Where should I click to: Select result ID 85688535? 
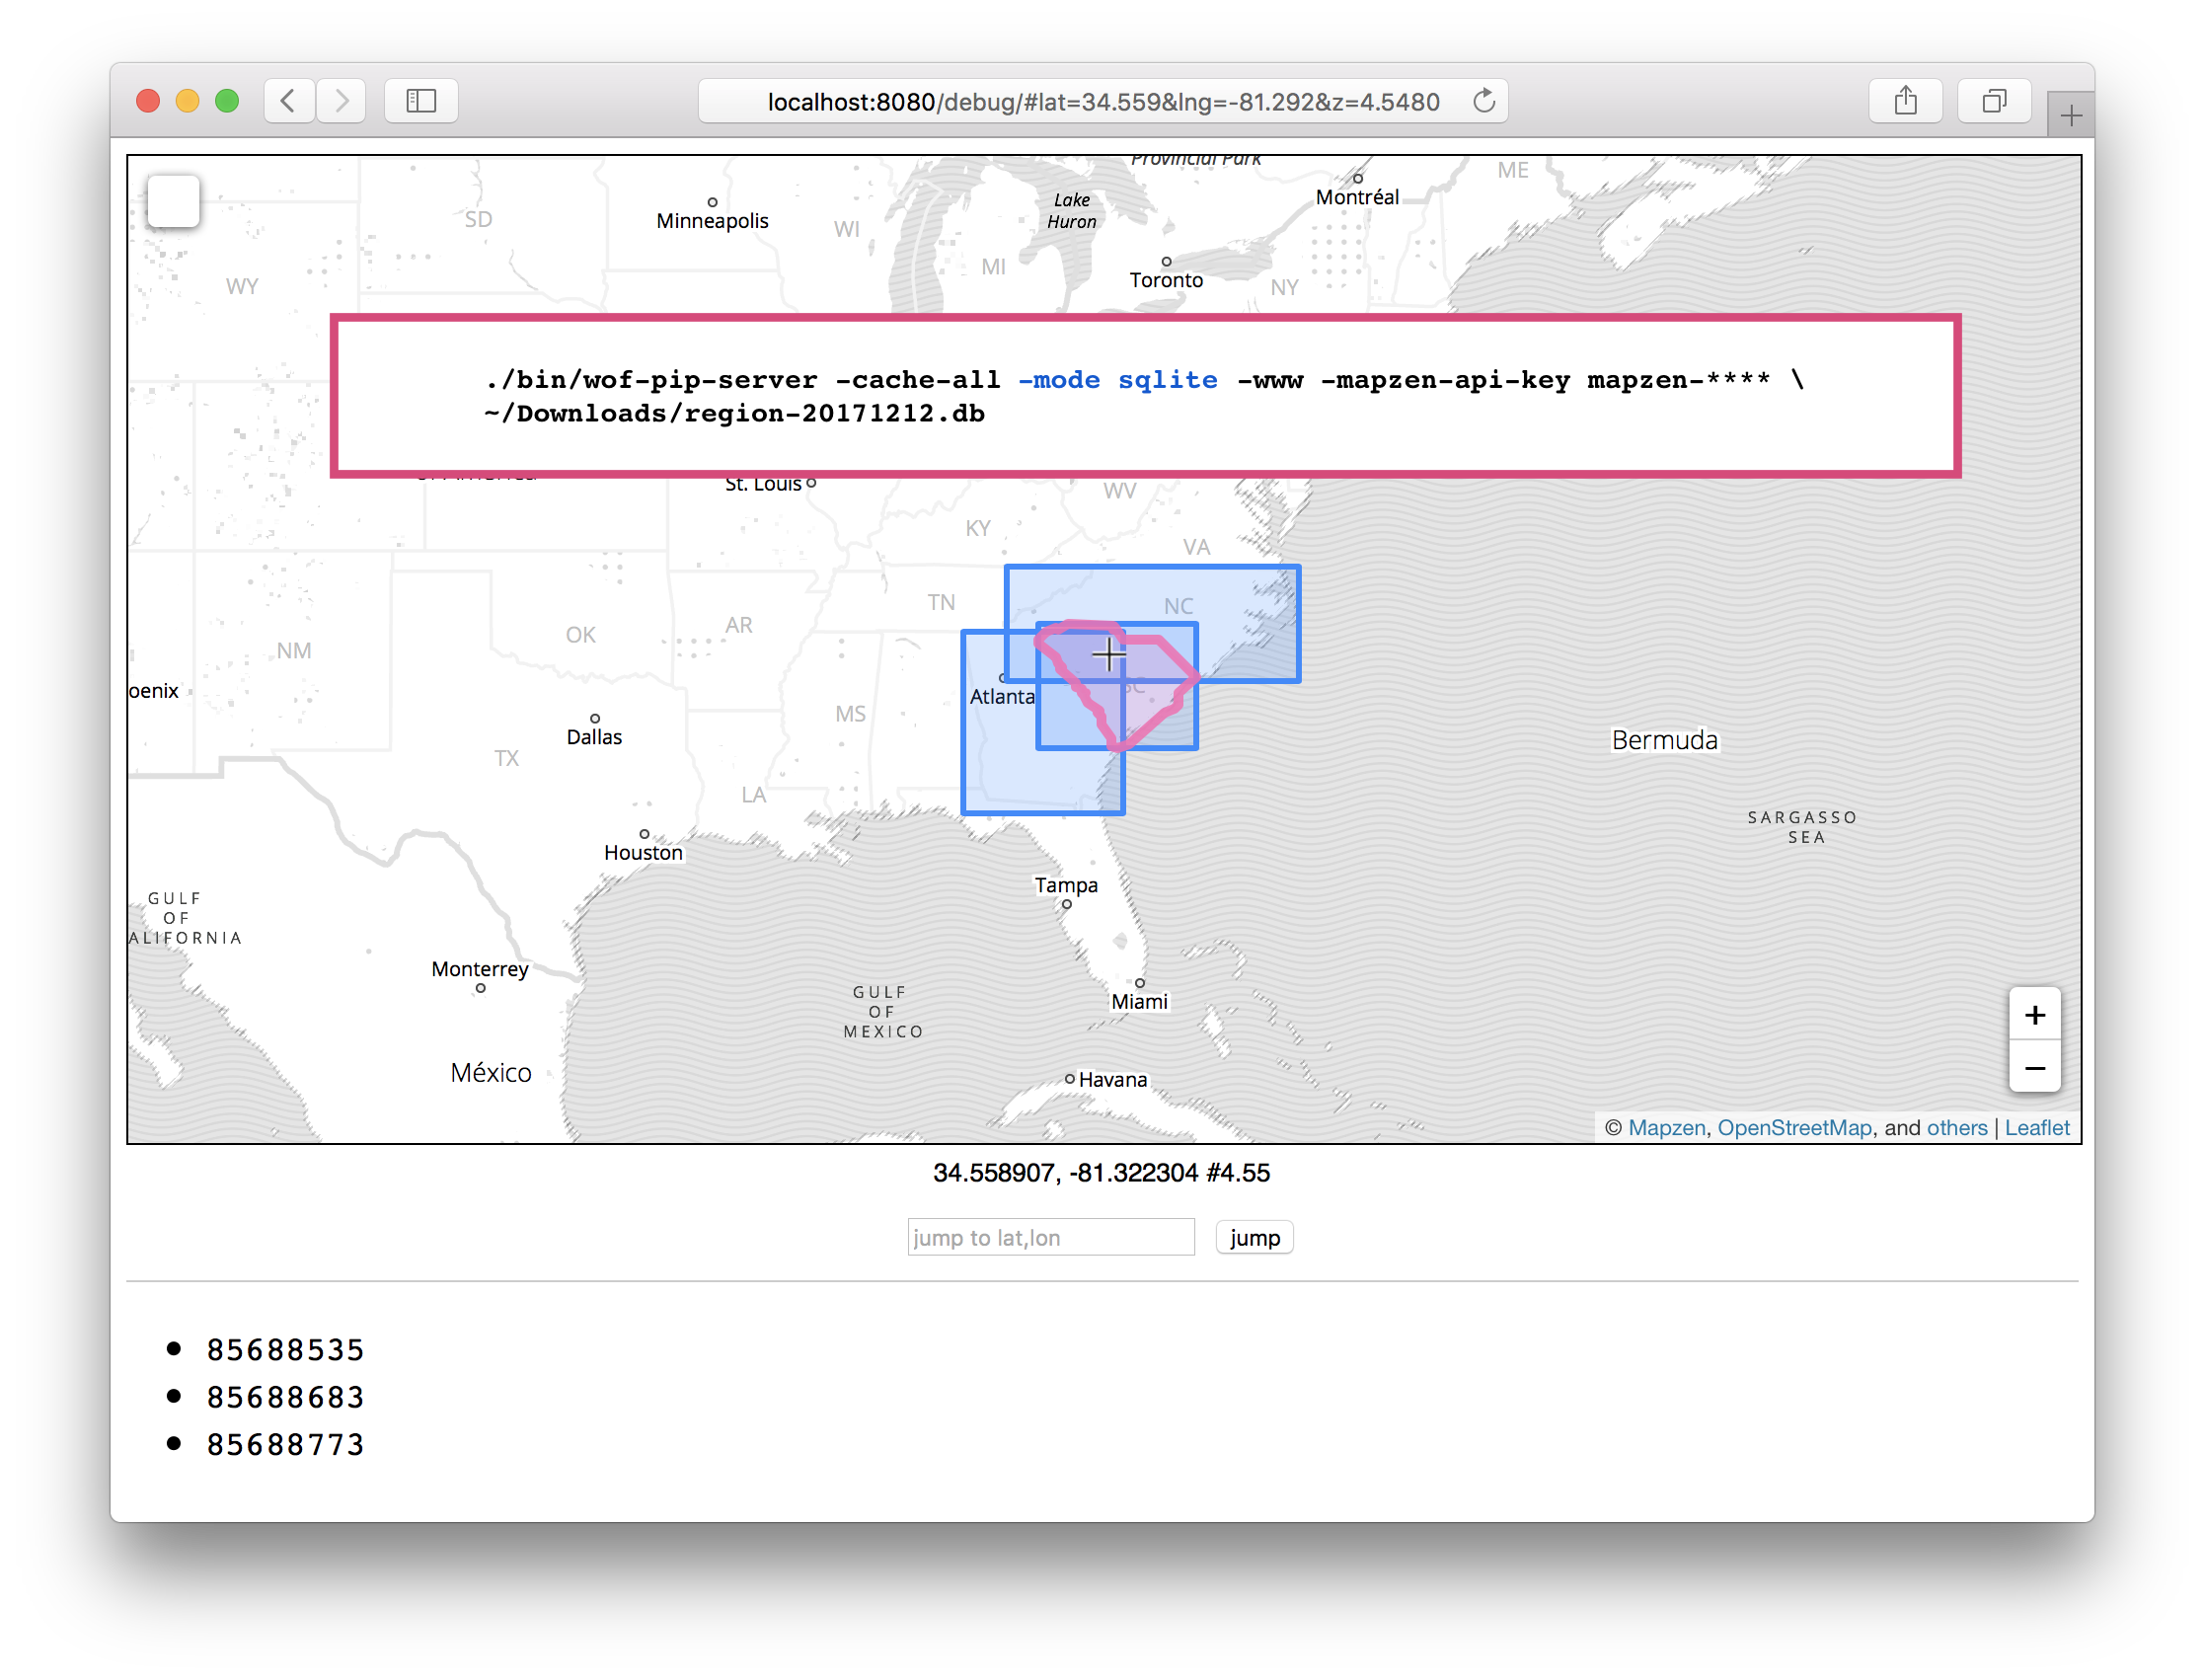coord(285,1350)
